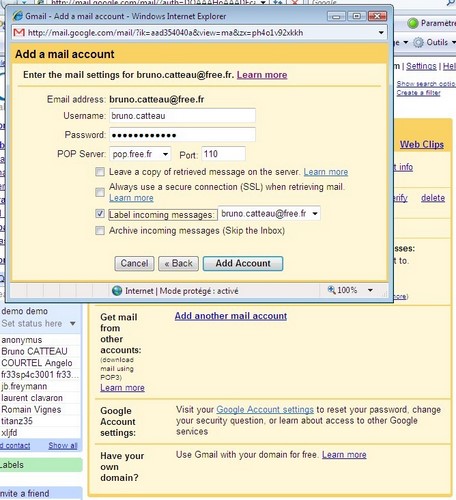456x500 pixels.
Task: Click the Internet zone globe icon in the status bar
Action: click(117, 291)
